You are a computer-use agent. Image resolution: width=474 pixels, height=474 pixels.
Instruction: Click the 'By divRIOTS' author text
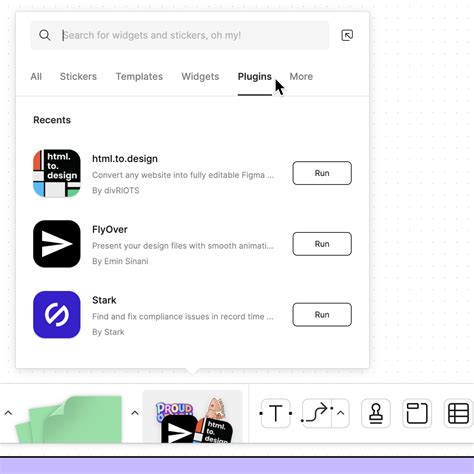(116, 190)
